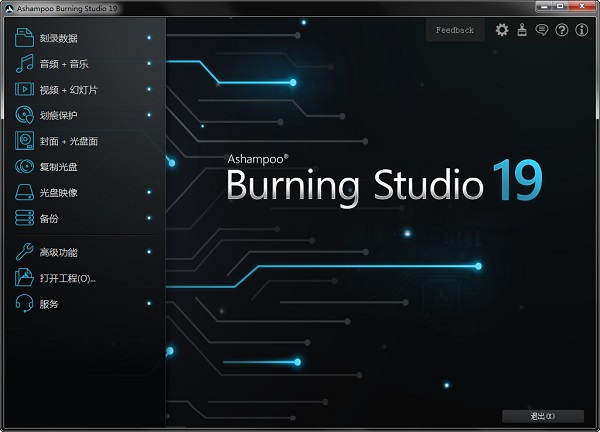Image resolution: width=600 pixels, height=432 pixels.
Task: Maximize the Burning Studio window
Action: coord(559,6)
